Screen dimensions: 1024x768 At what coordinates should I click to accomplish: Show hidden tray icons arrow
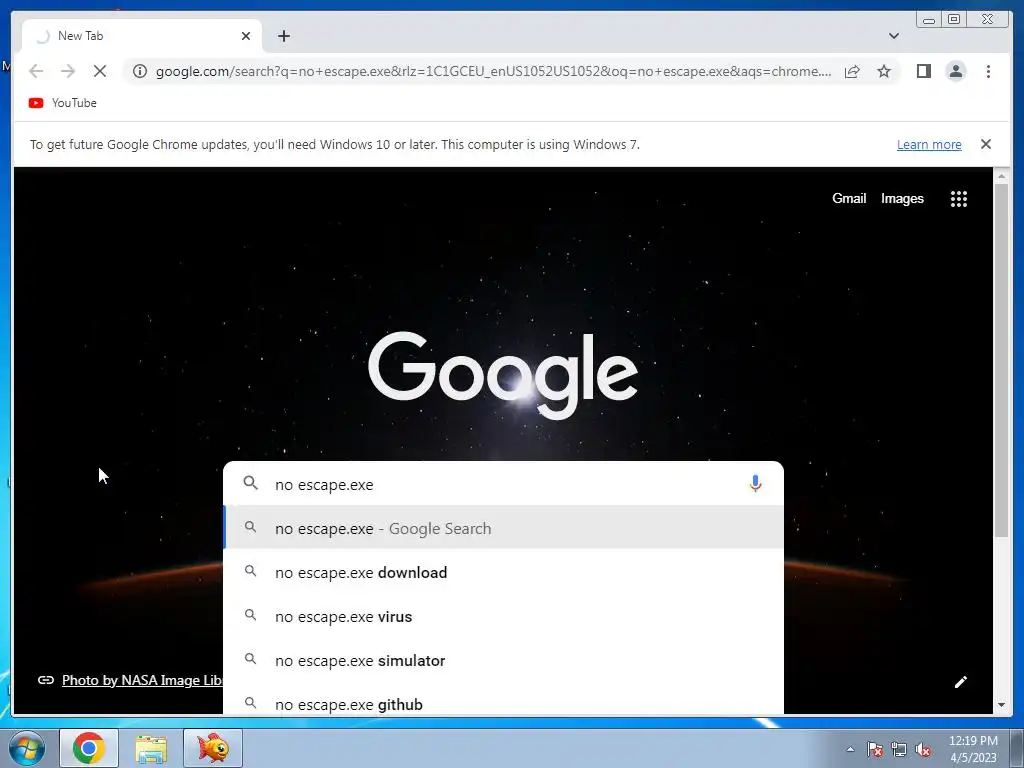[x=850, y=749]
